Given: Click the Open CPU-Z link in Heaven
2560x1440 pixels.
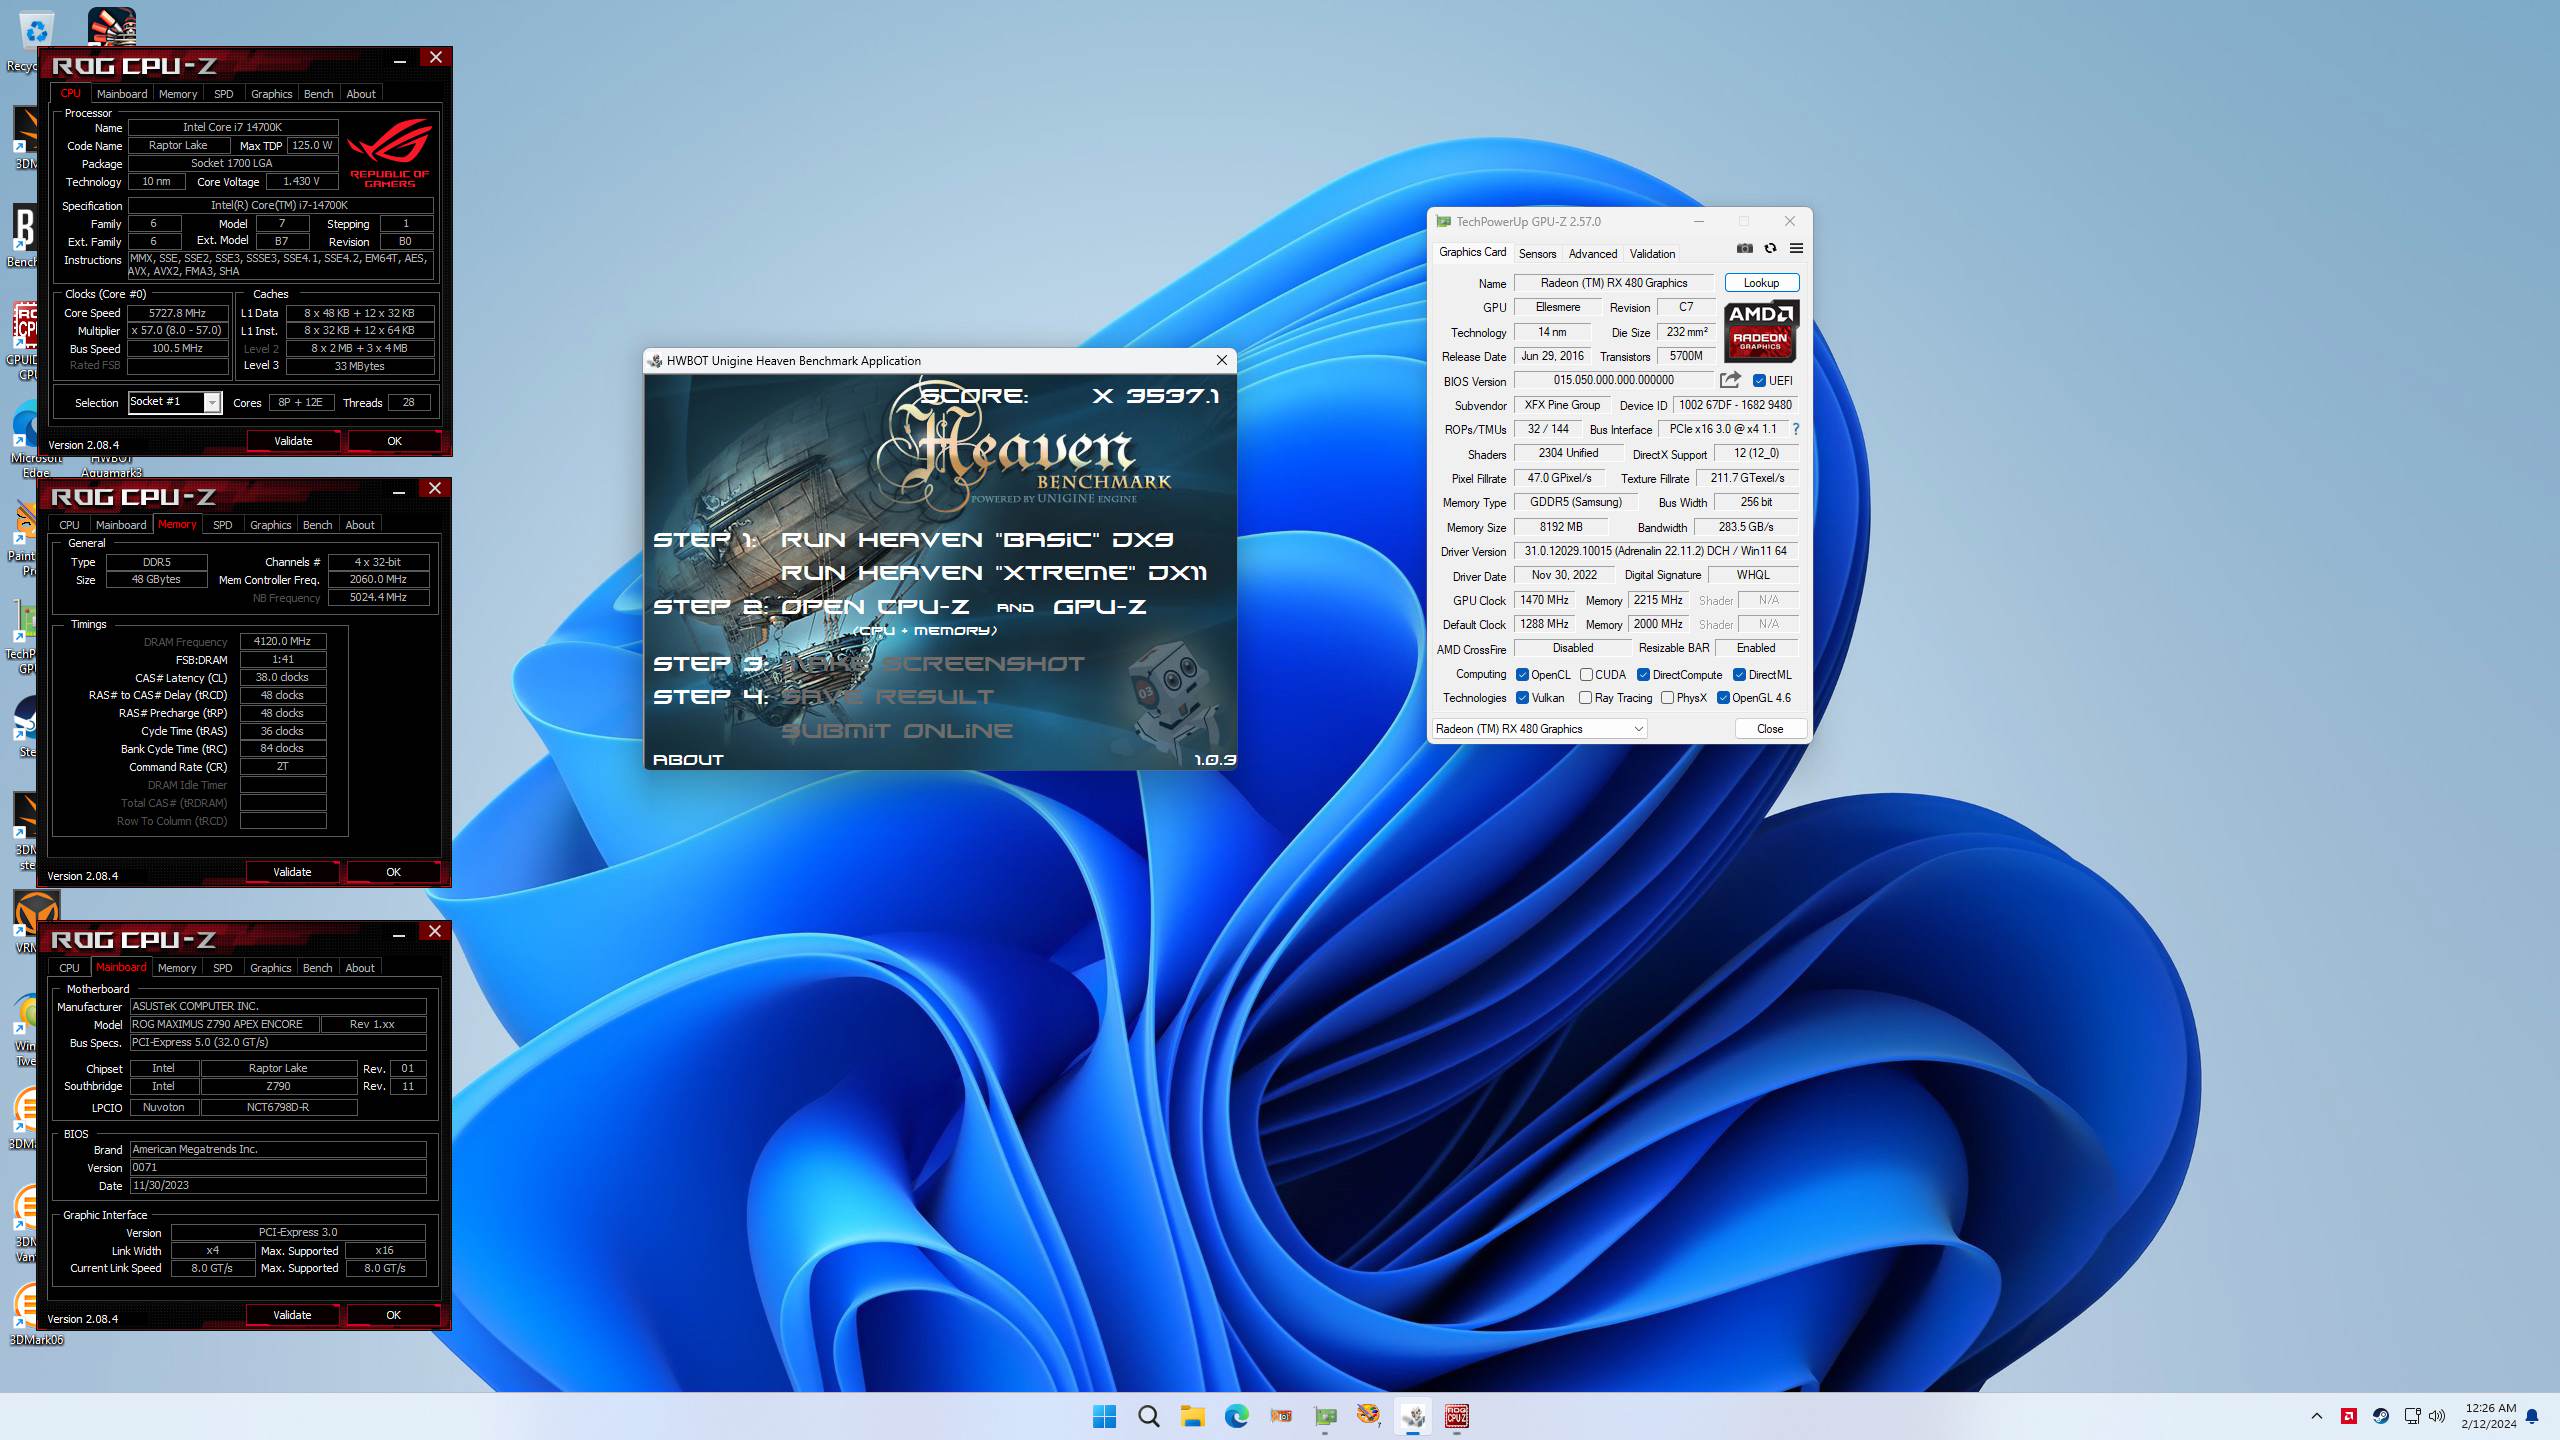Looking at the screenshot, I should [875, 607].
